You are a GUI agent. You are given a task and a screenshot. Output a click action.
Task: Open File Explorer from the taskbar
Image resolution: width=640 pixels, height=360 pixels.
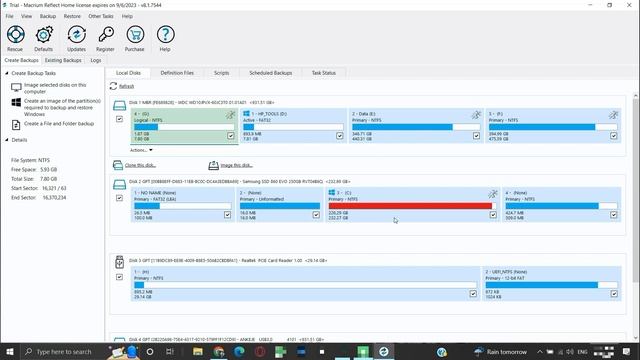pos(198,351)
